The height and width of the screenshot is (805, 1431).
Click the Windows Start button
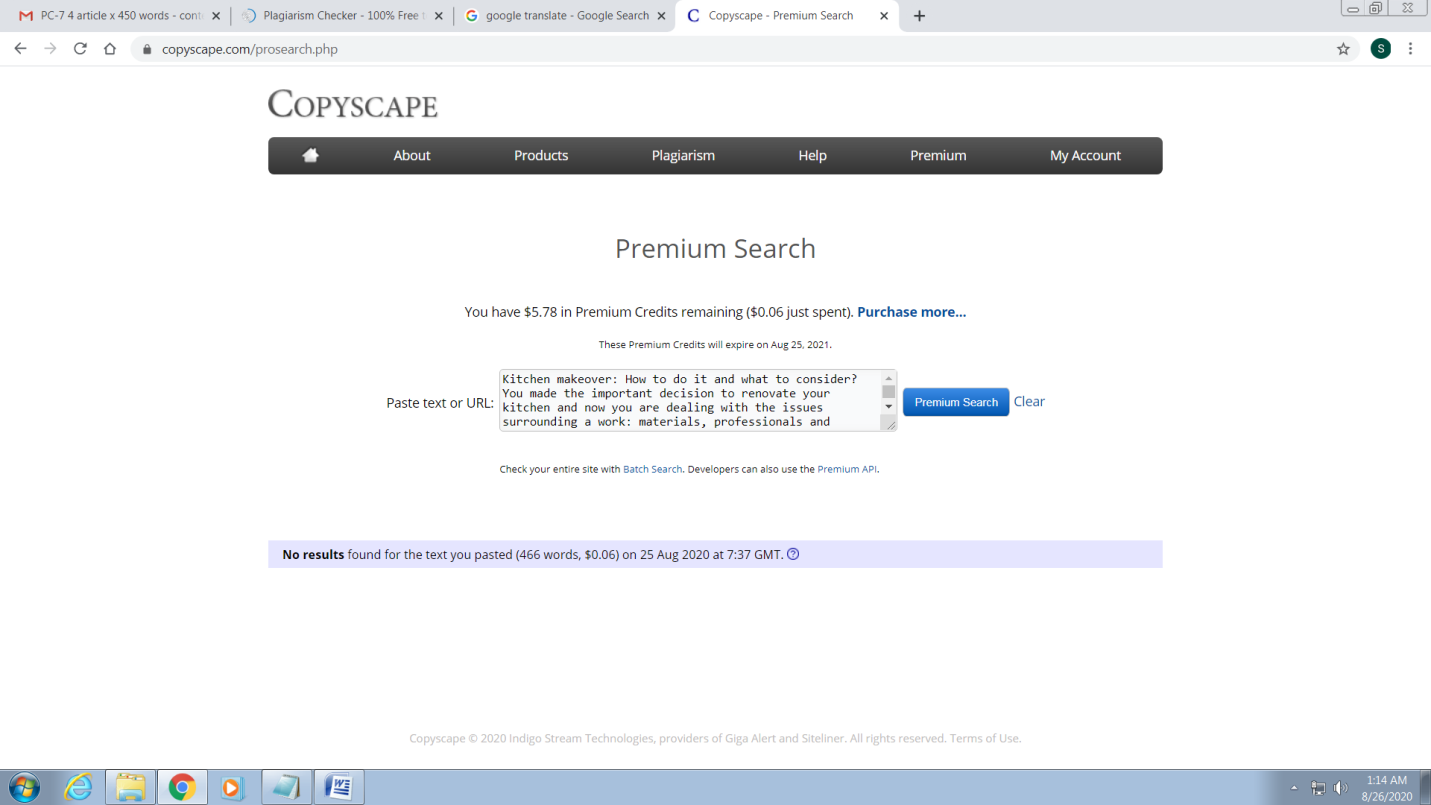(24, 787)
